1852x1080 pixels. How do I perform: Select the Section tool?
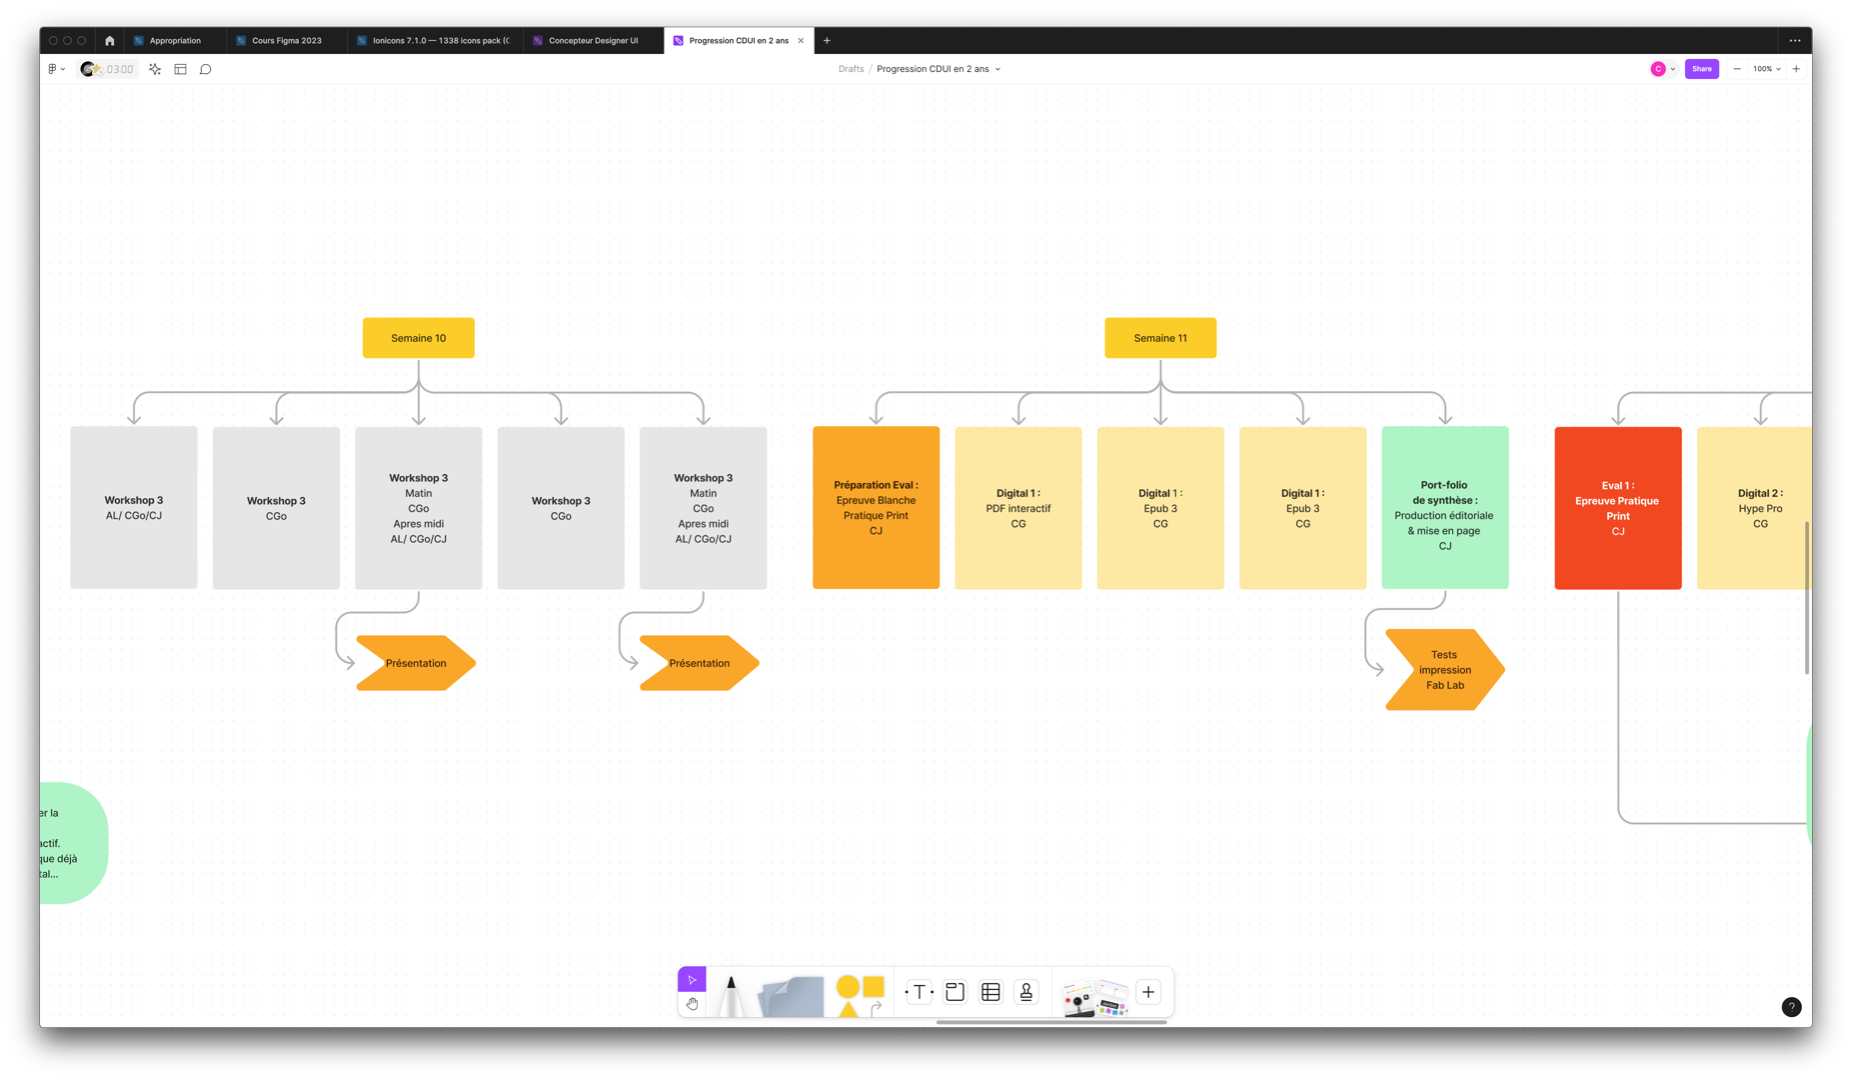955,992
